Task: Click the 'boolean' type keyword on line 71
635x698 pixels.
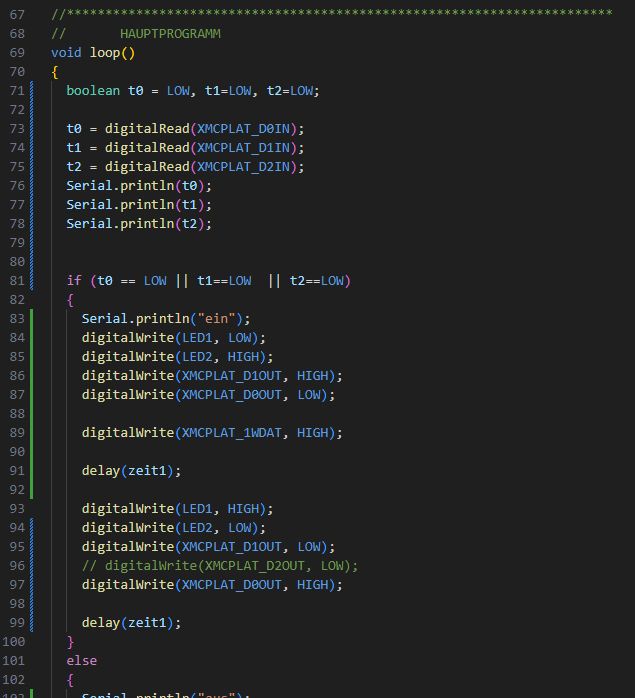Action: click(93, 91)
